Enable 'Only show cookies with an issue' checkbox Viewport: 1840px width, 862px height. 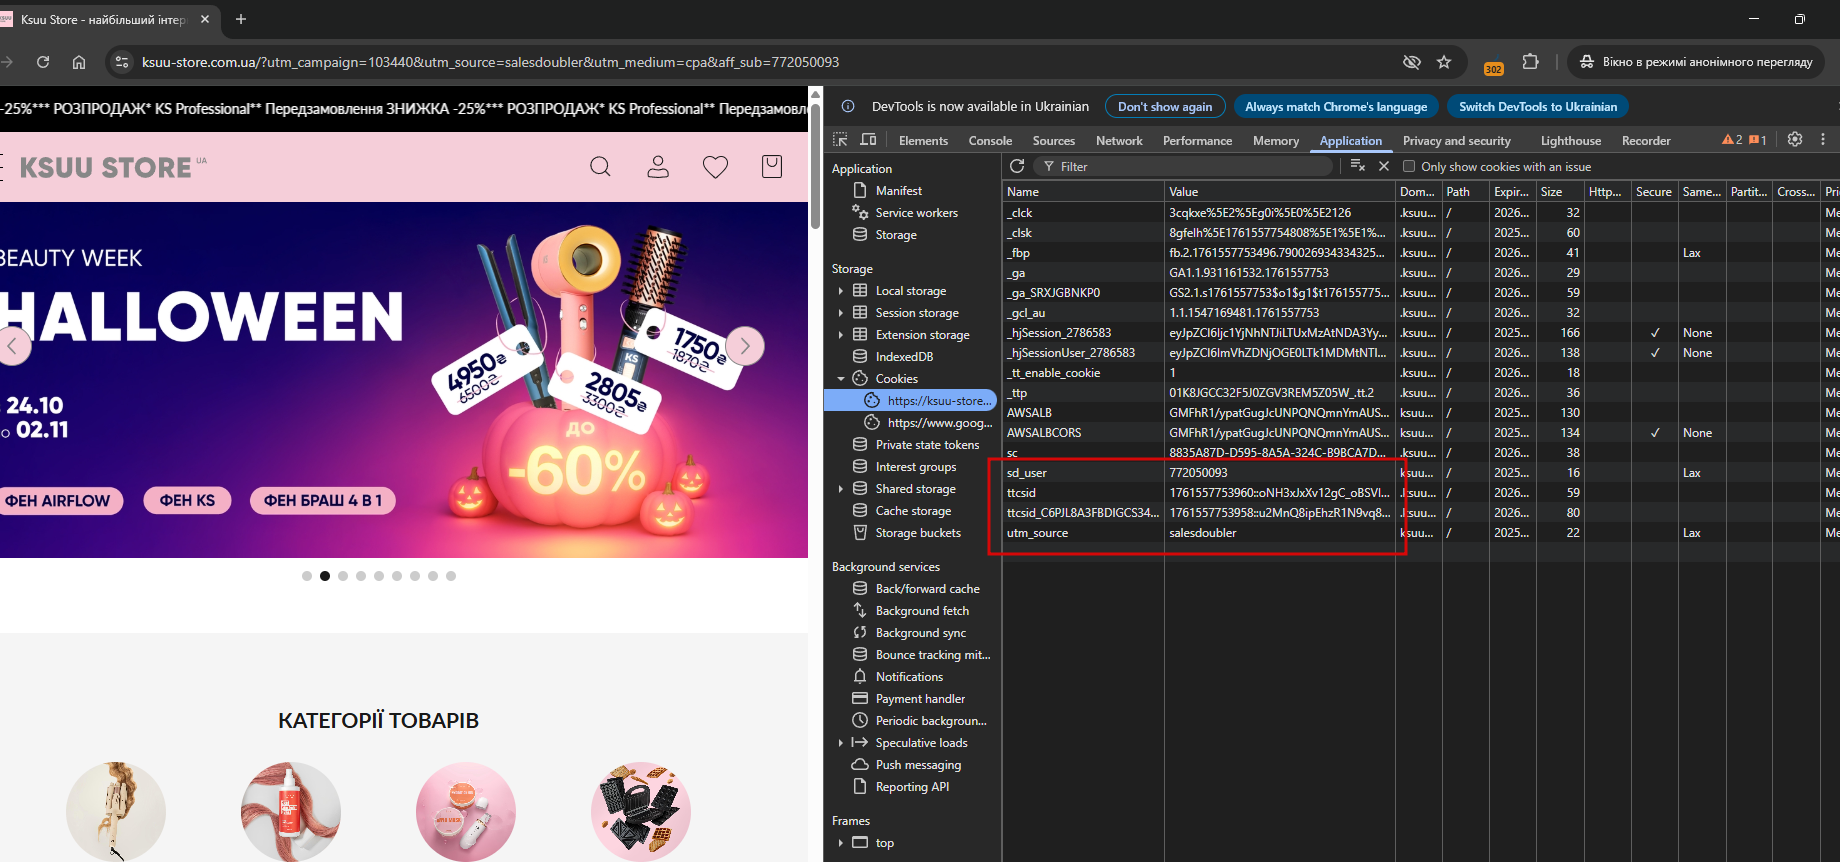point(1409,167)
